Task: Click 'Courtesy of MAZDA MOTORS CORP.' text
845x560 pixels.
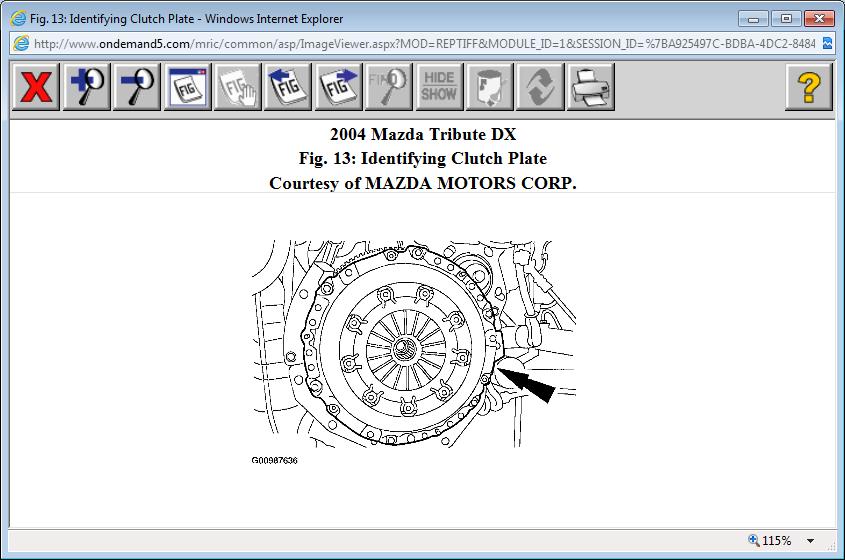Action: point(423,183)
